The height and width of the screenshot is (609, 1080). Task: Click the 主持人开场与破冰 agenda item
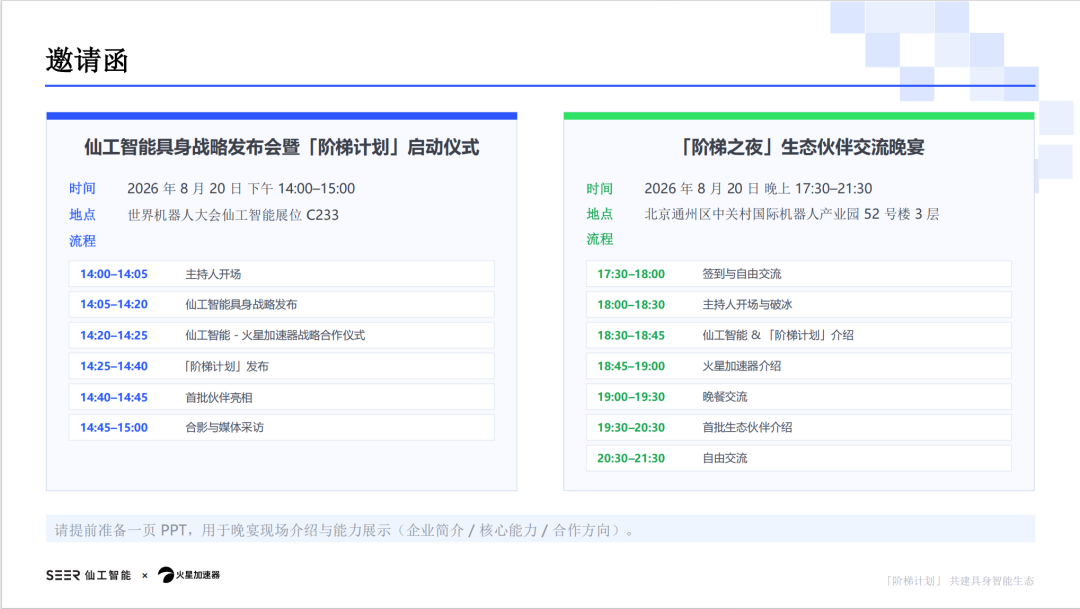coord(747,304)
